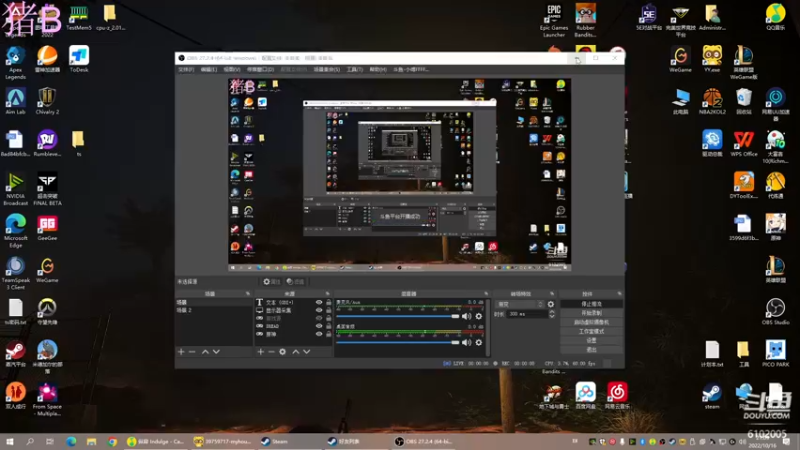This screenshot has width=800, height=450.
Task: Open scene transition properties gear
Action: point(551,304)
